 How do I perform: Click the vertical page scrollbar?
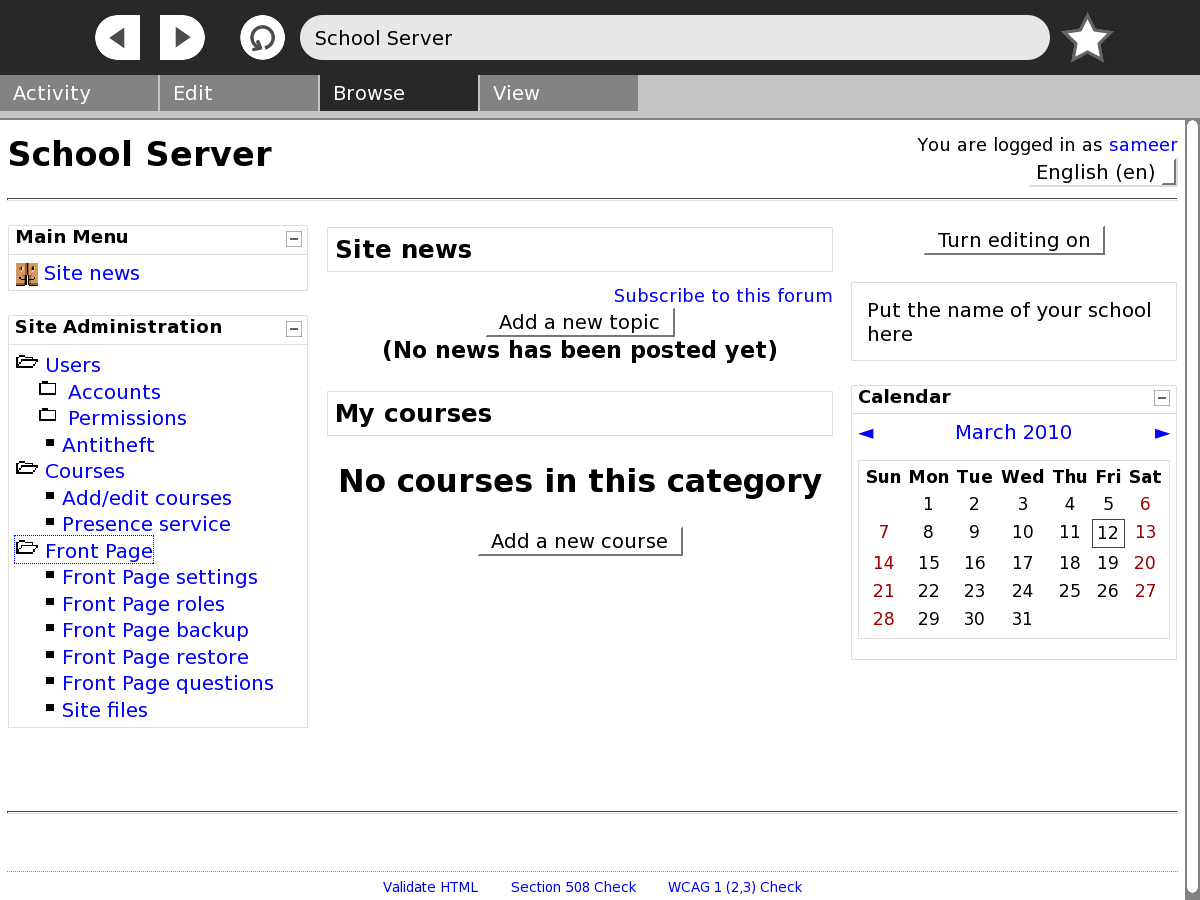(1191, 500)
